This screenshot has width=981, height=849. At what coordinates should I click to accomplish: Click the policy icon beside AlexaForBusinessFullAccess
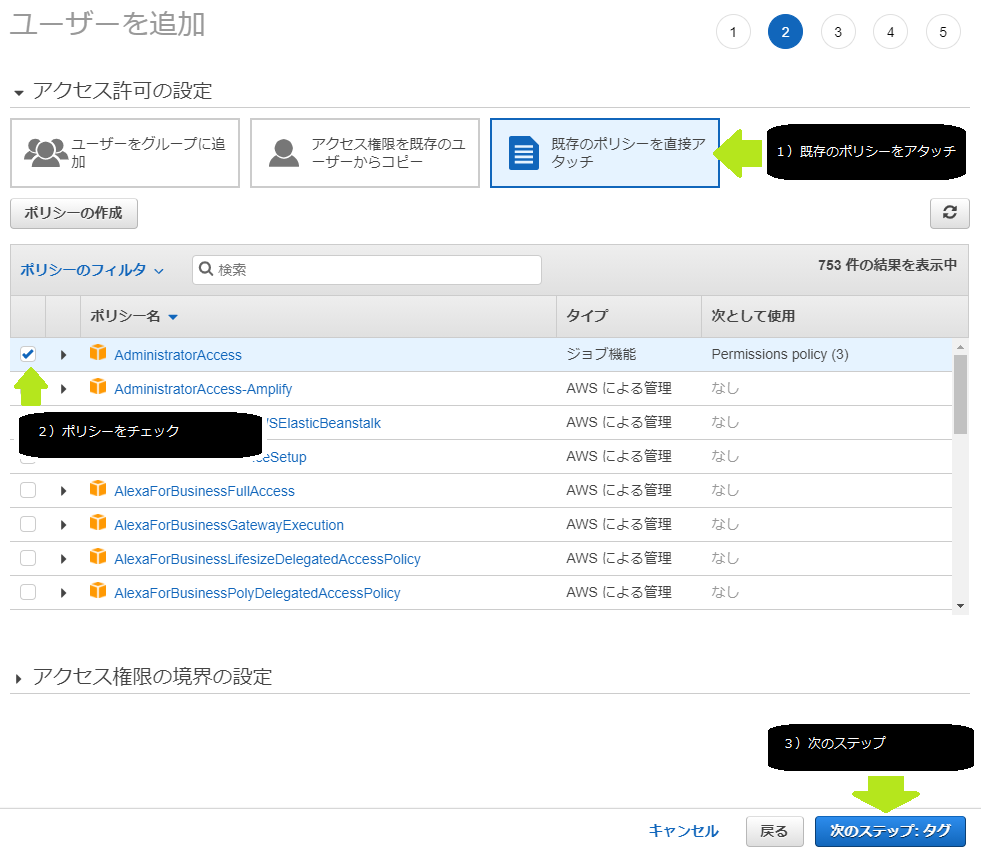point(98,489)
